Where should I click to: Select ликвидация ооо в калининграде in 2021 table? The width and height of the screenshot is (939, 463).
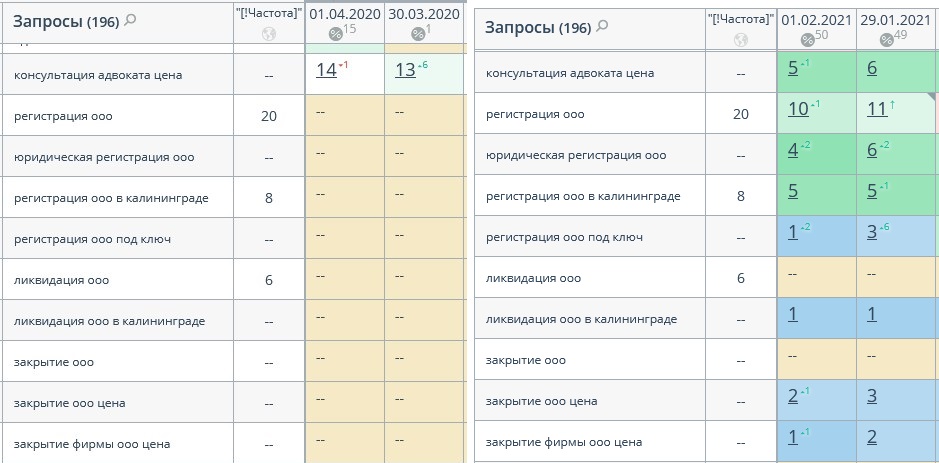(x=581, y=319)
